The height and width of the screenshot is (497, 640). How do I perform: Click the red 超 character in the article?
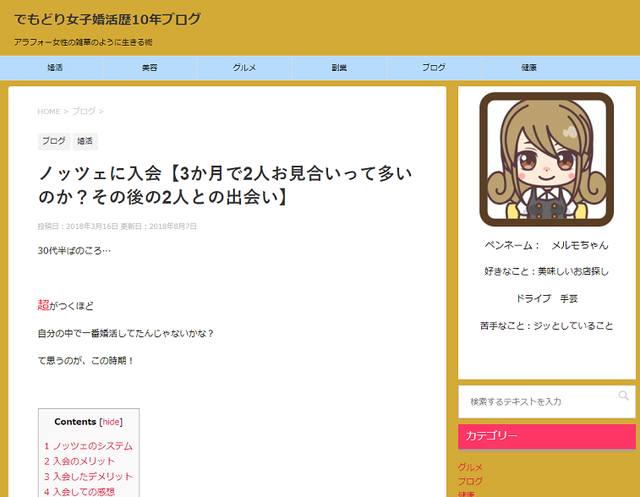43,305
